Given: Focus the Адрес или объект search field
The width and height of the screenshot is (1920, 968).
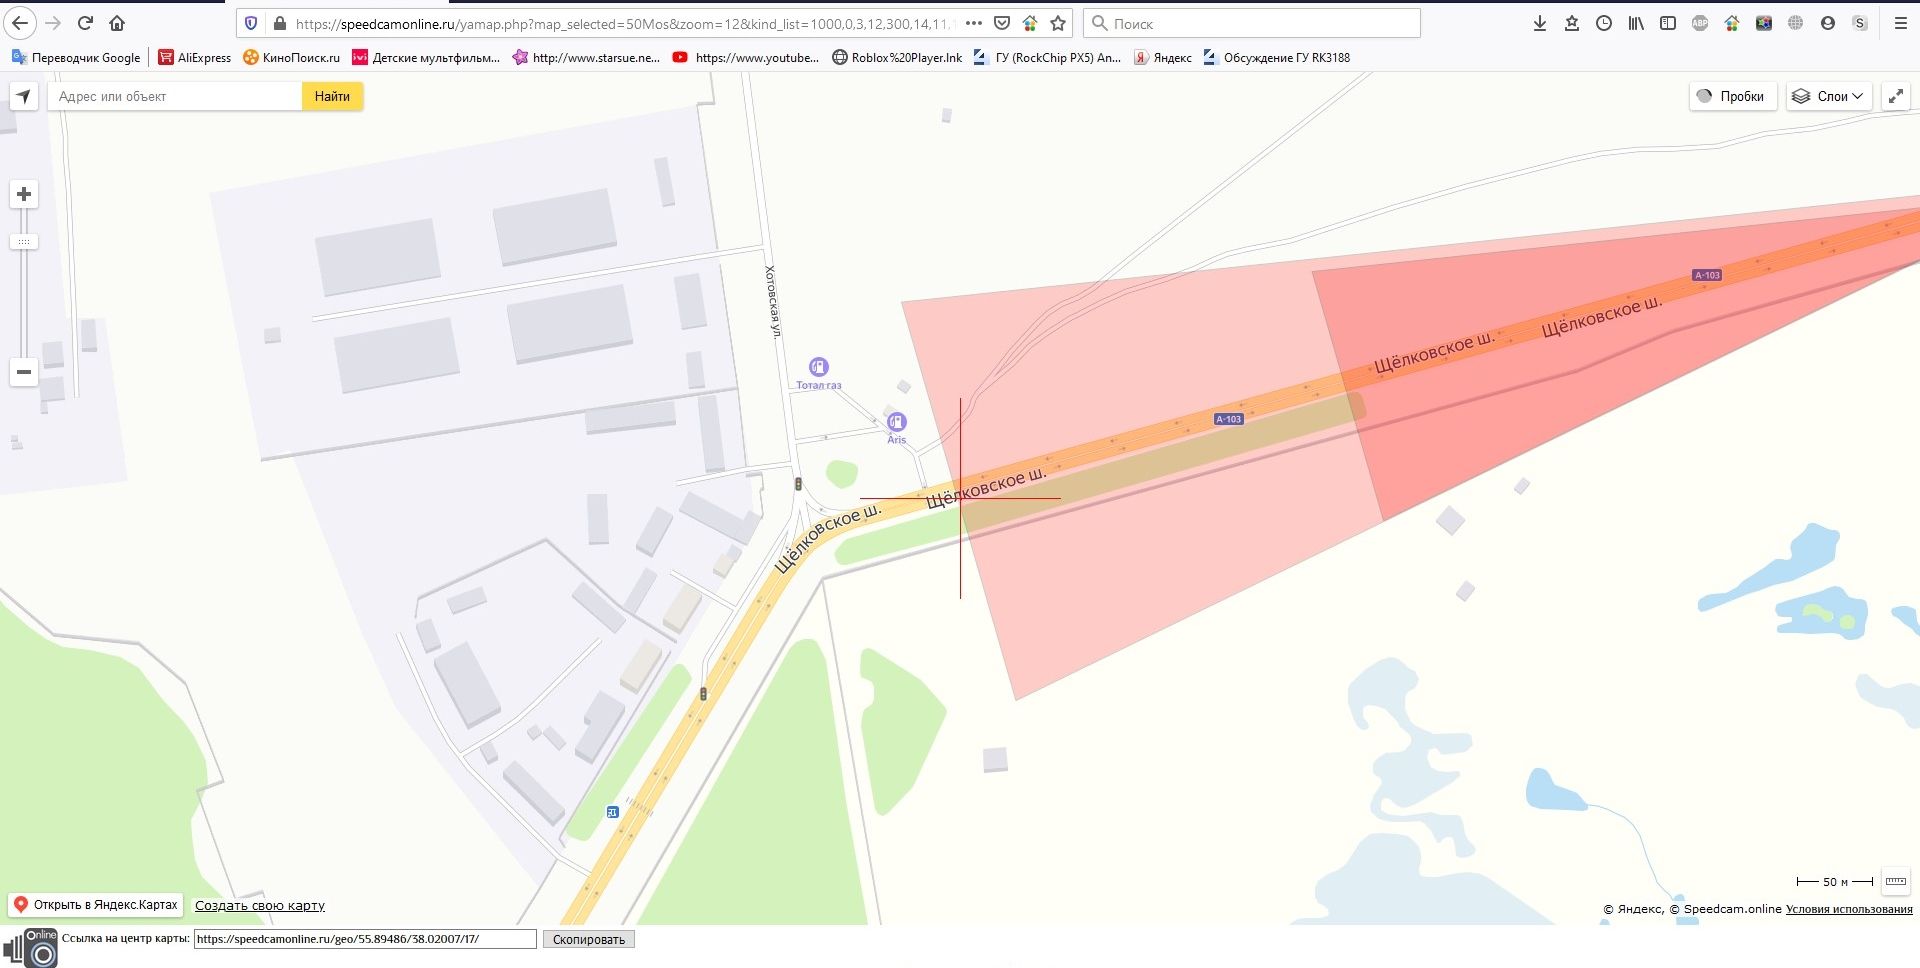Looking at the screenshot, I should [175, 97].
